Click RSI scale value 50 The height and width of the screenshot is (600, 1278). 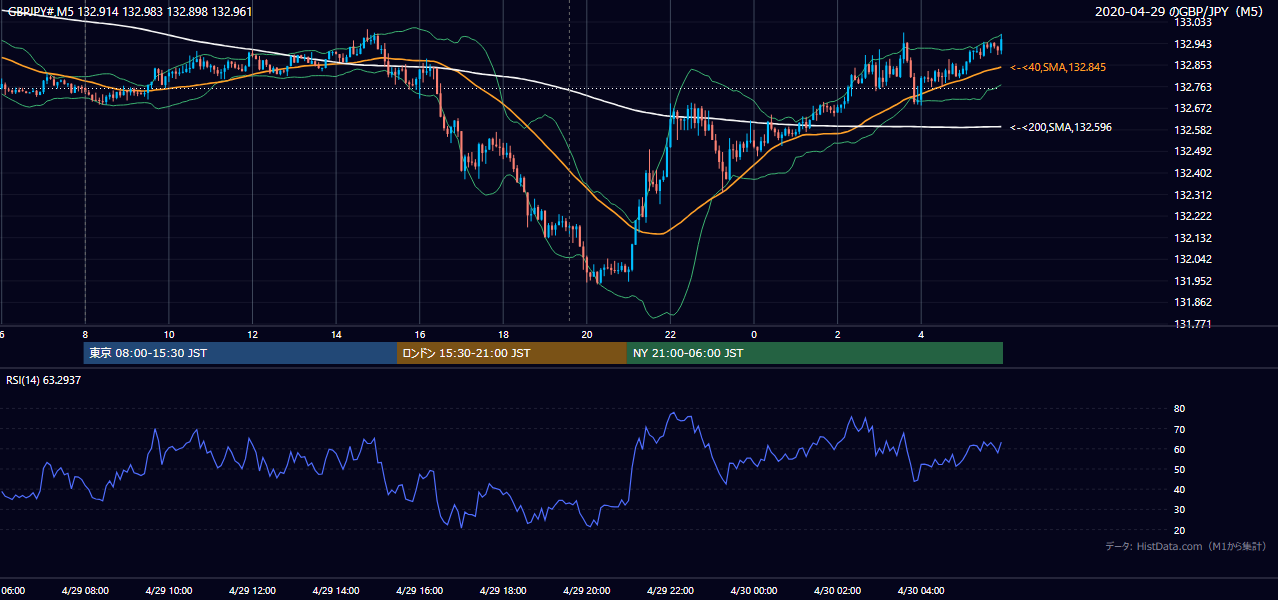coord(1179,469)
